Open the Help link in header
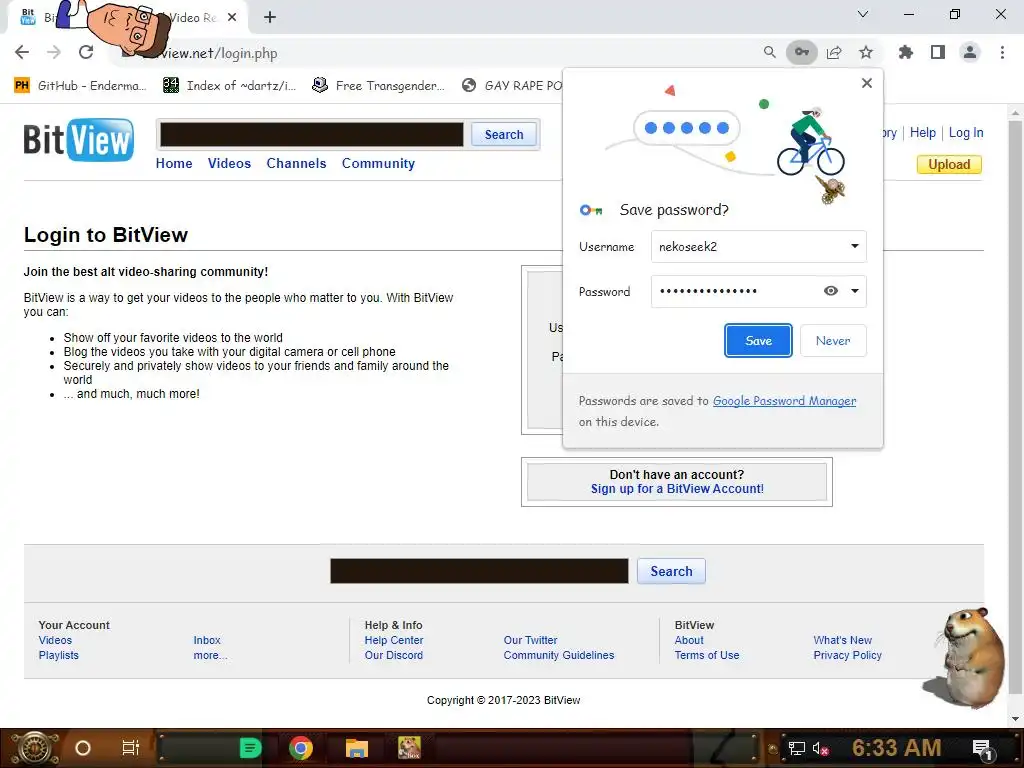 922,133
